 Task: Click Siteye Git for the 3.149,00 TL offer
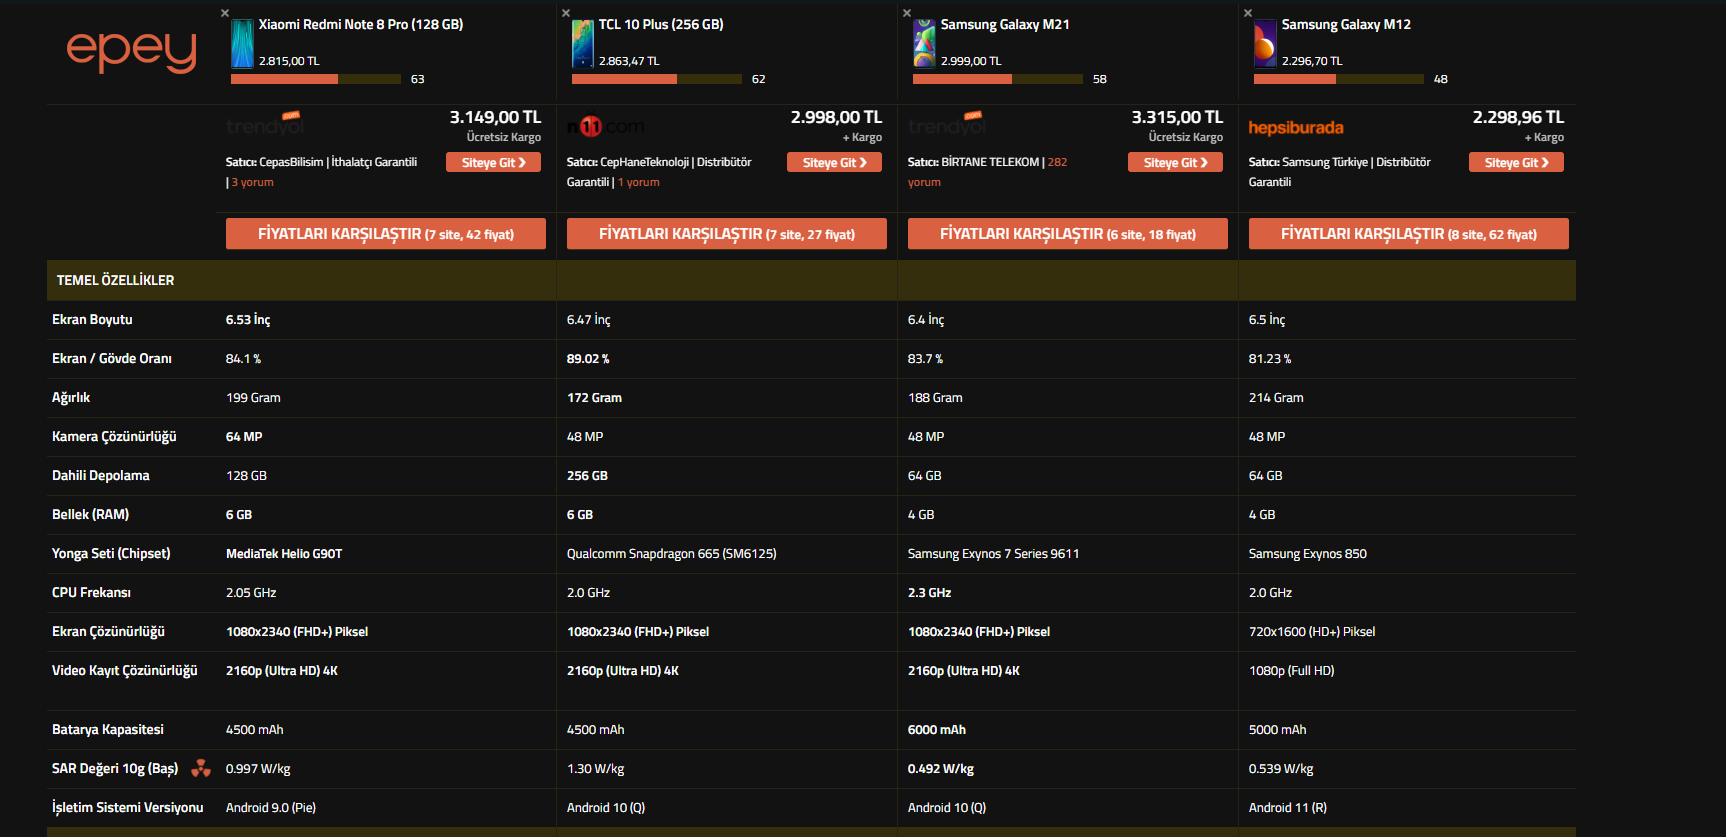[493, 162]
